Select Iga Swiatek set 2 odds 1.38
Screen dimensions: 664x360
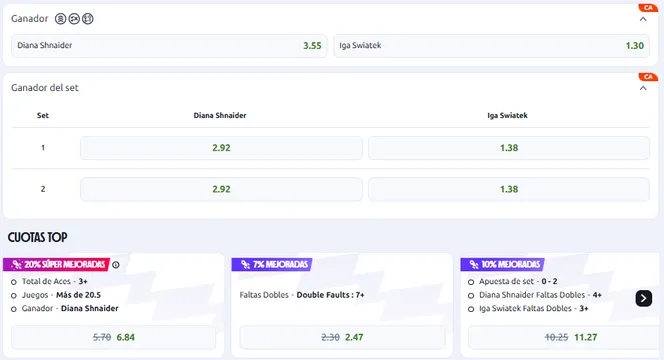(509, 189)
